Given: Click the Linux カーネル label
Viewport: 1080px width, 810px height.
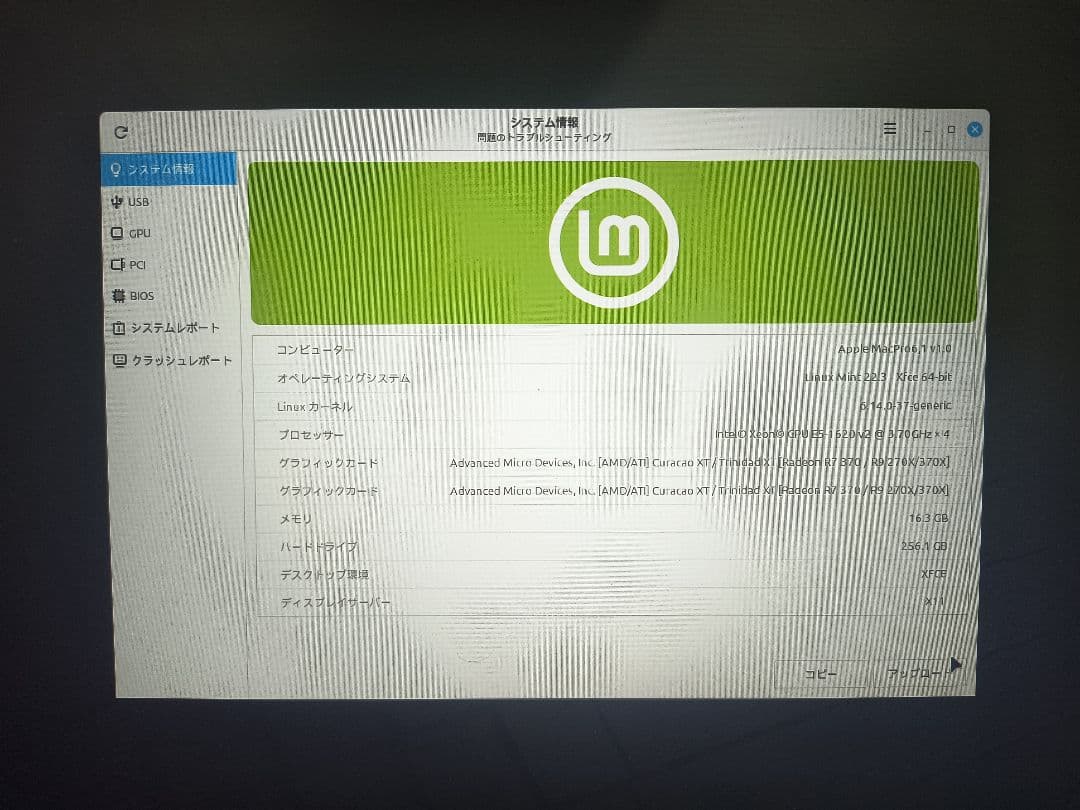Looking at the screenshot, I should [315, 406].
